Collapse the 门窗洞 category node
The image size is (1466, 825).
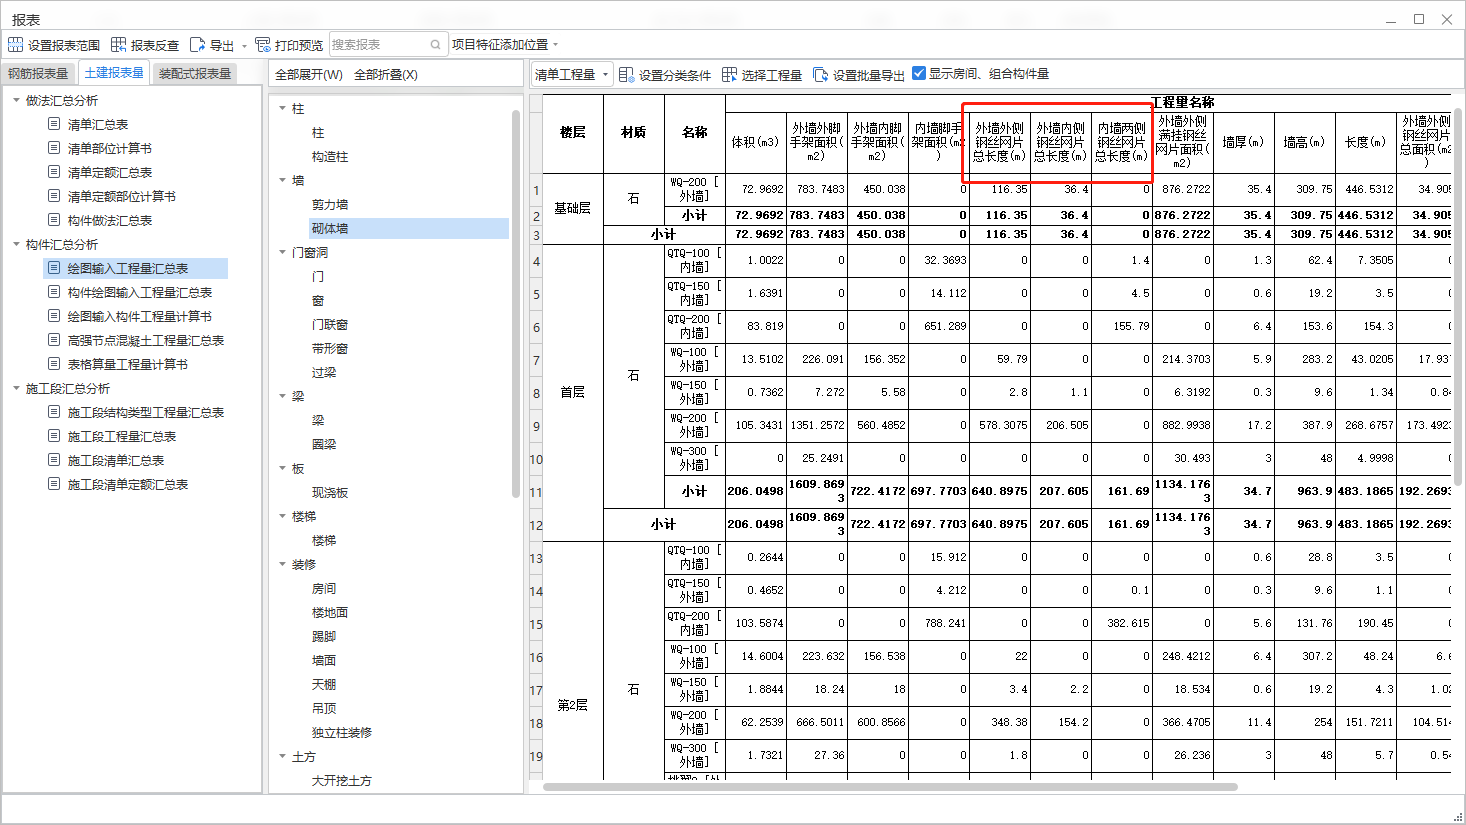coord(283,252)
